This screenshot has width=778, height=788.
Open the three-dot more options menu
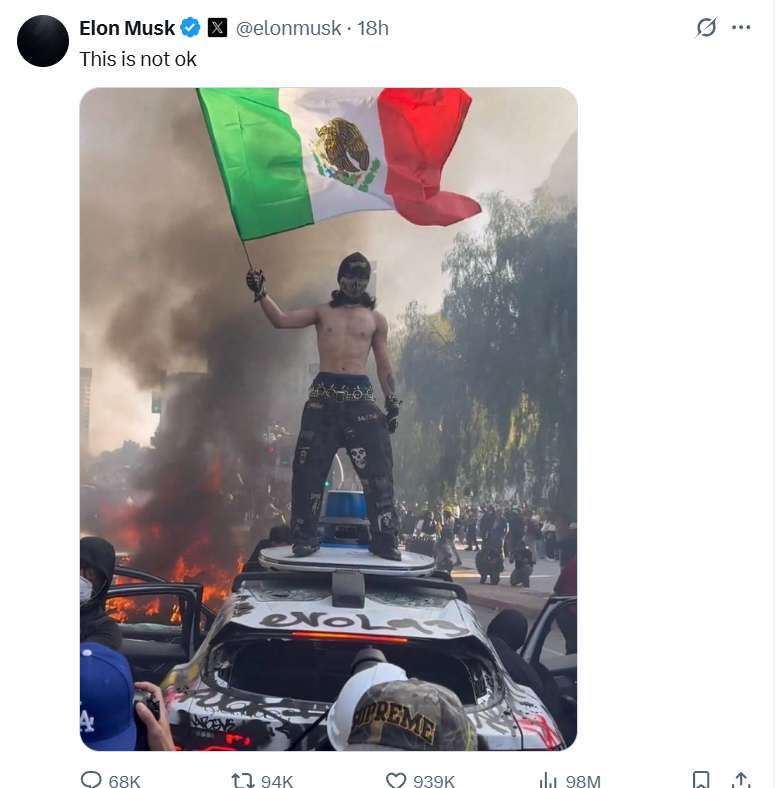coord(741,27)
